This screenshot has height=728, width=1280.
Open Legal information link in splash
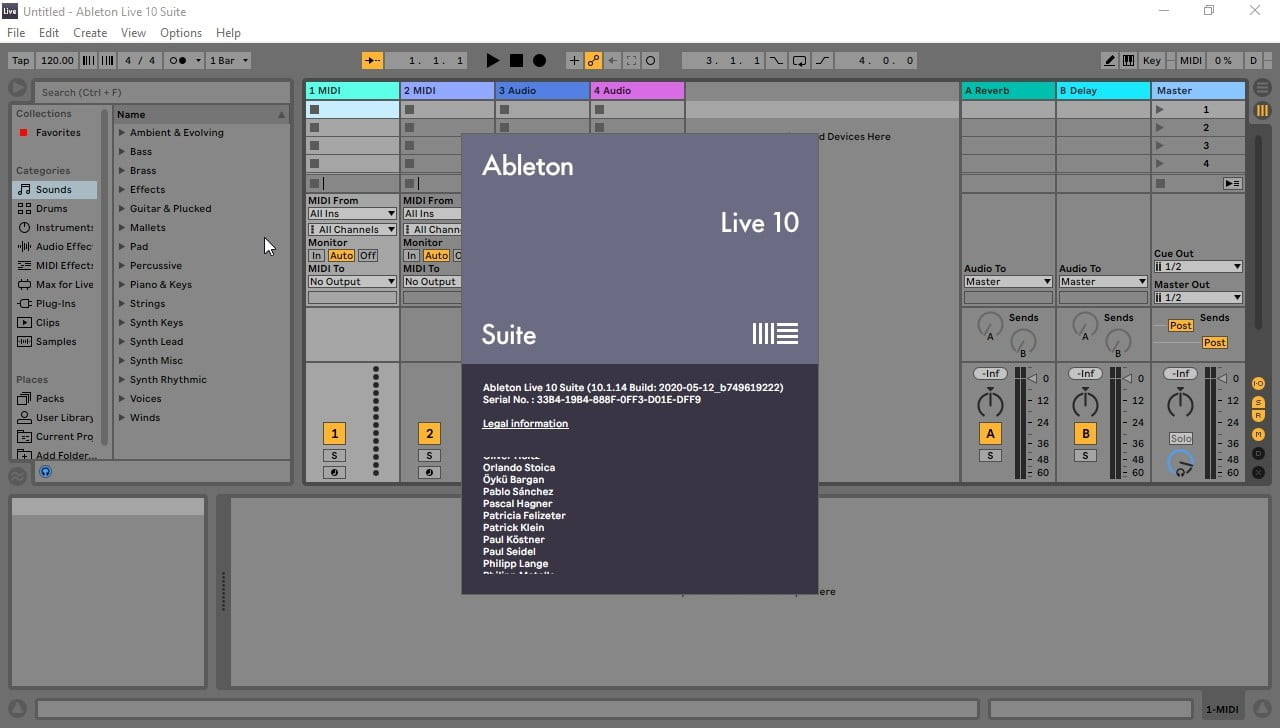tap(525, 424)
